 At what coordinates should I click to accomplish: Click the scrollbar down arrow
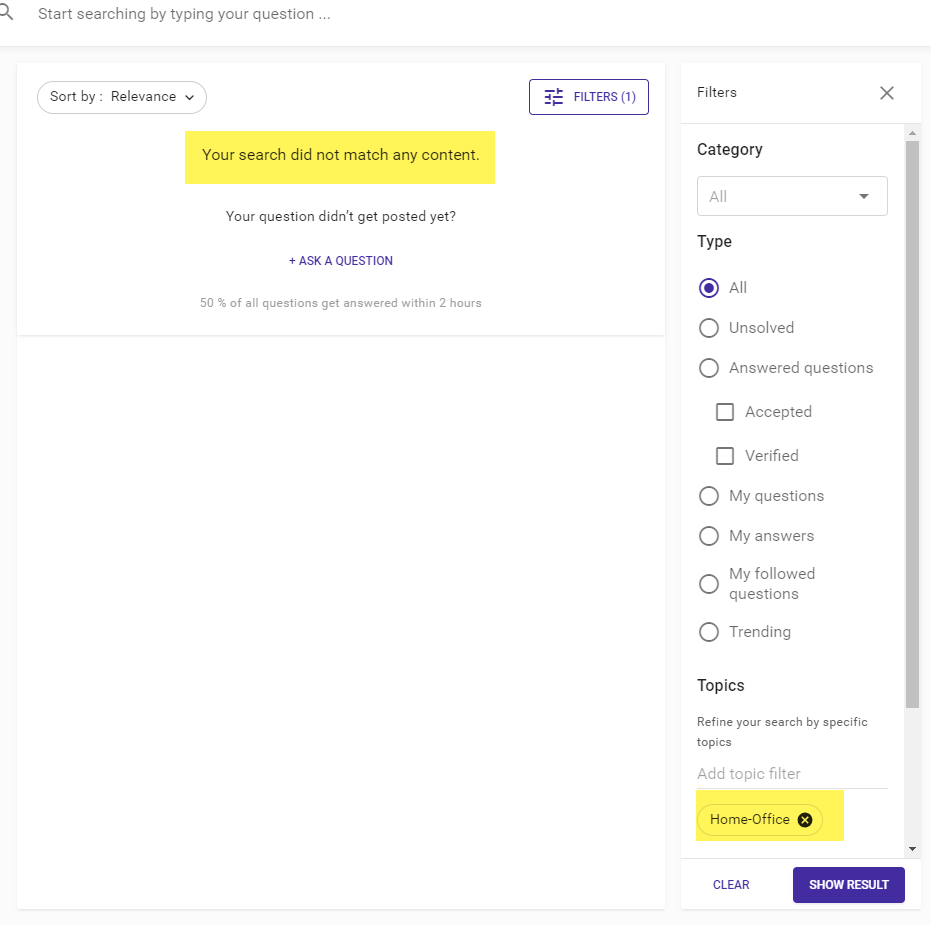(x=912, y=849)
